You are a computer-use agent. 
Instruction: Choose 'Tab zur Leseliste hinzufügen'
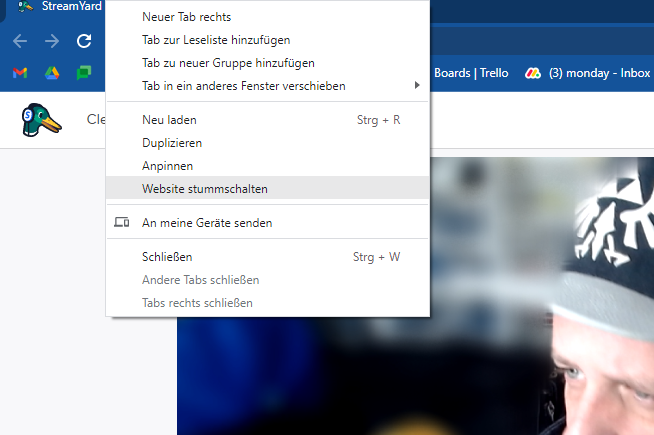coord(216,40)
